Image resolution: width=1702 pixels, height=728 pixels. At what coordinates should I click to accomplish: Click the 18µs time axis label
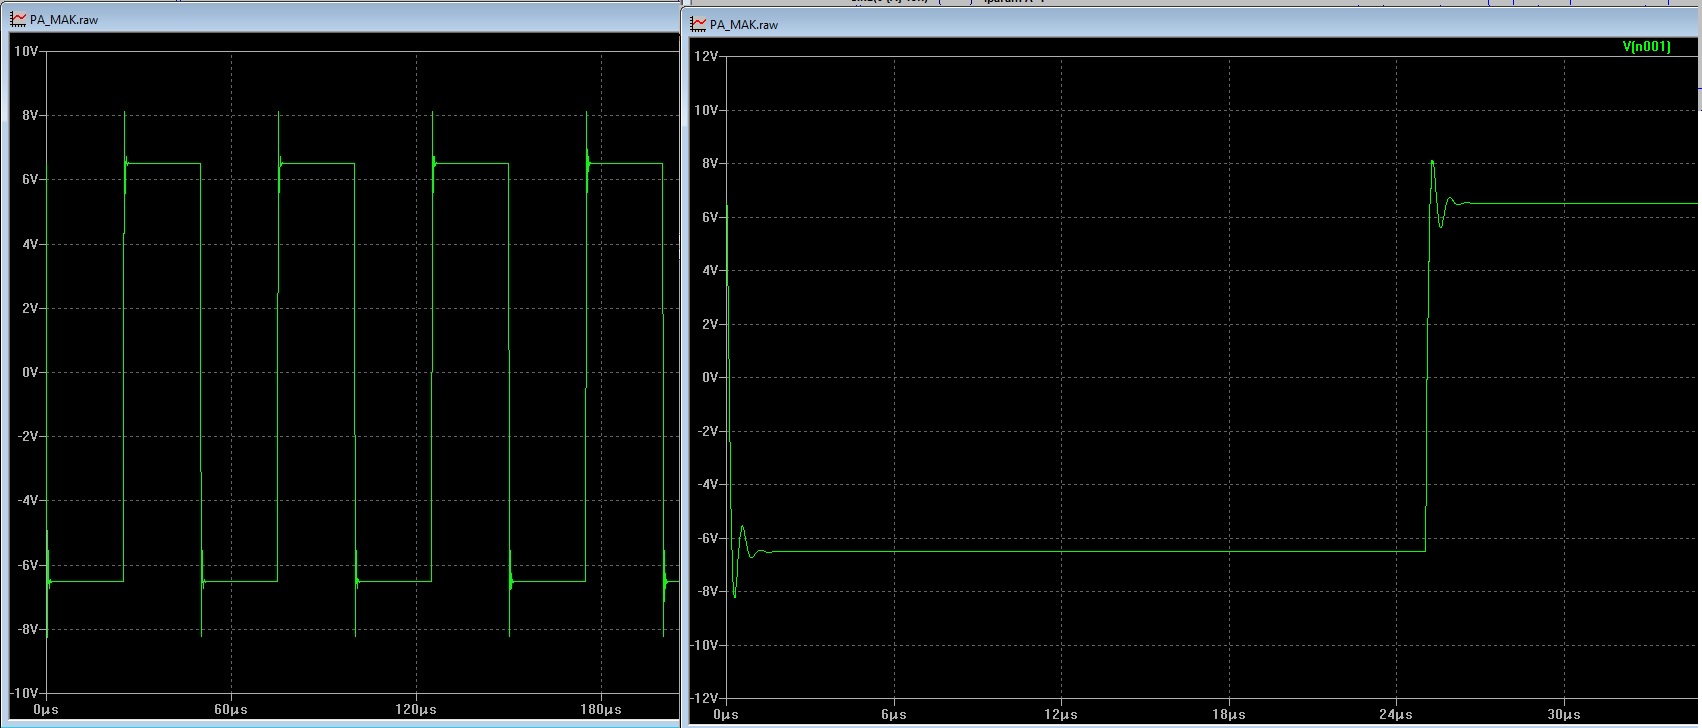pyautogui.click(x=1228, y=715)
